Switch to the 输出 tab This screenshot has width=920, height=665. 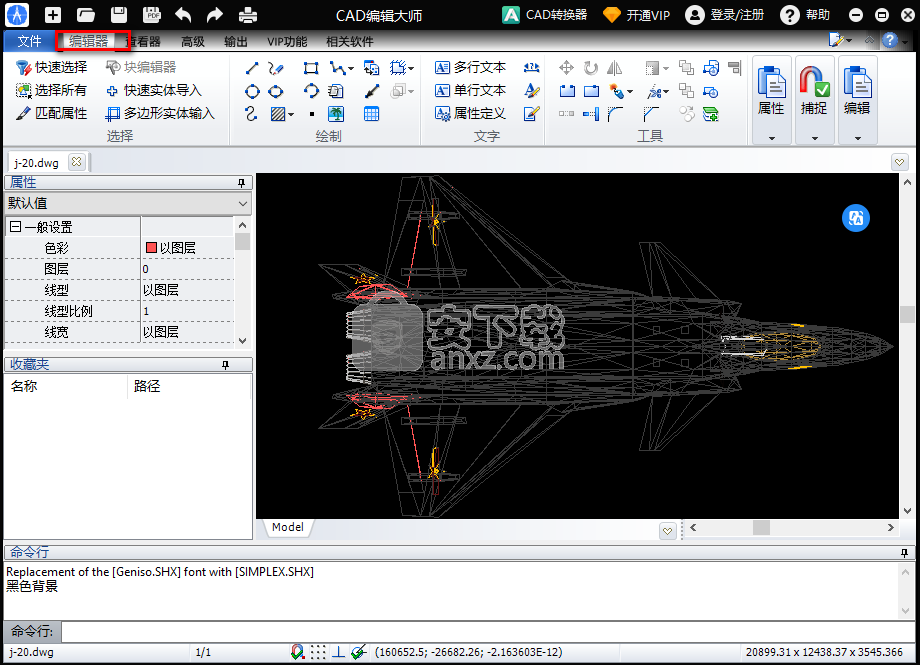point(236,42)
